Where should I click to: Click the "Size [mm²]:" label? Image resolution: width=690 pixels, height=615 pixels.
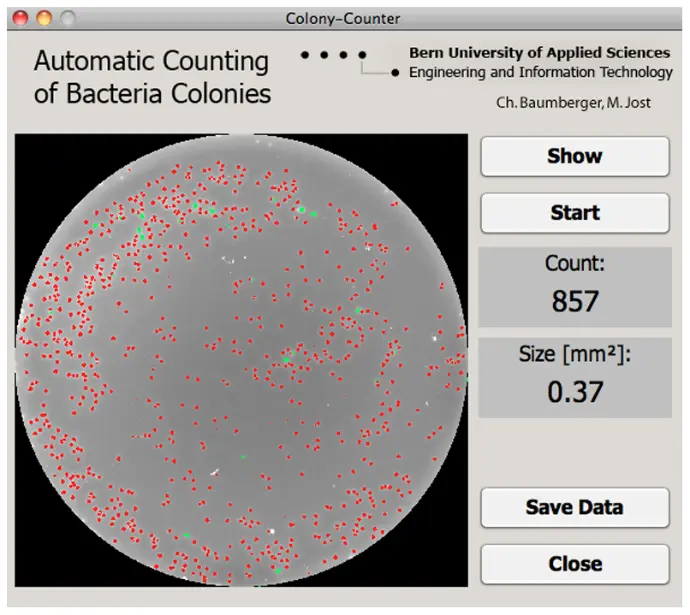[x=574, y=354]
